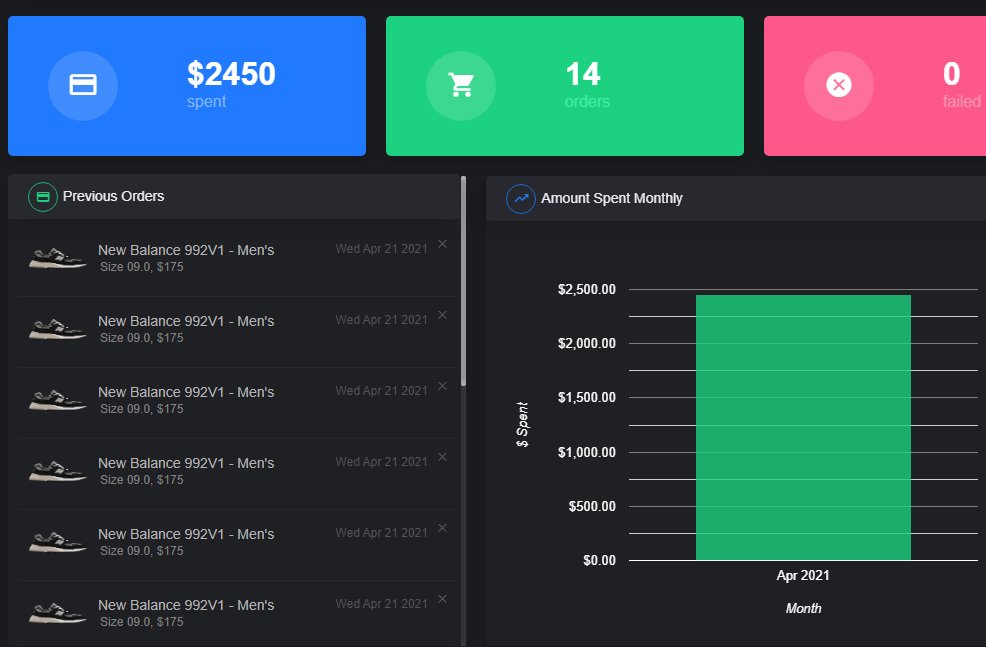The height and width of the screenshot is (647, 986).
Task: Click the $ Spent vertical axis title
Action: coord(522,424)
